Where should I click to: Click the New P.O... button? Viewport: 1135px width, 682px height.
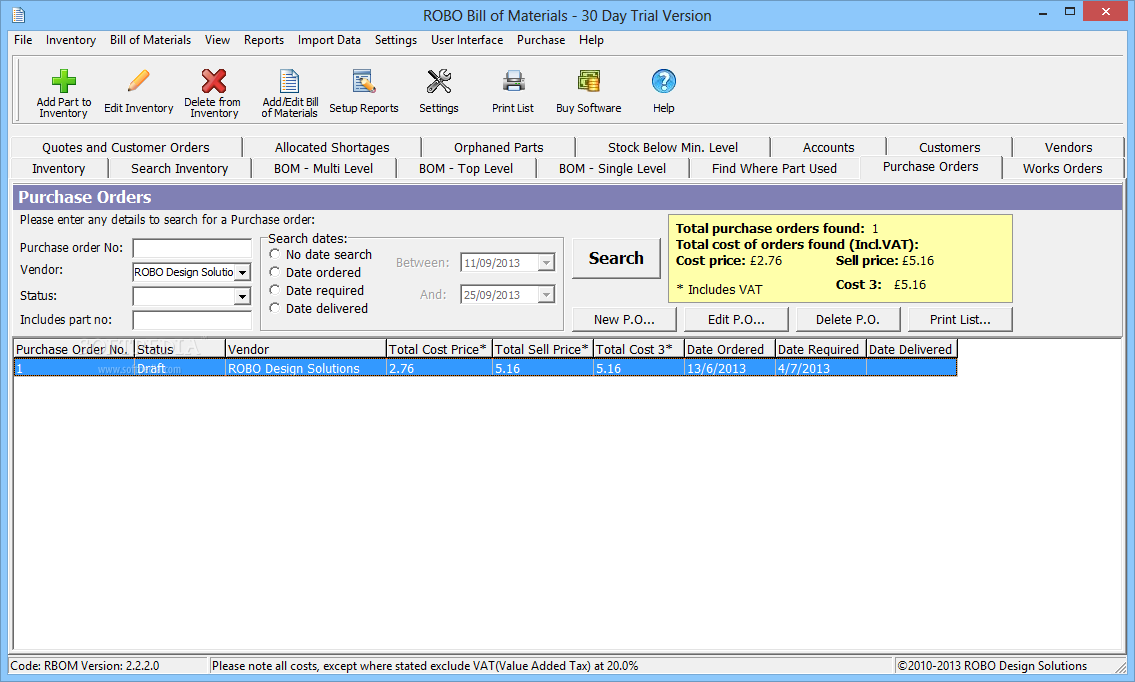click(624, 319)
